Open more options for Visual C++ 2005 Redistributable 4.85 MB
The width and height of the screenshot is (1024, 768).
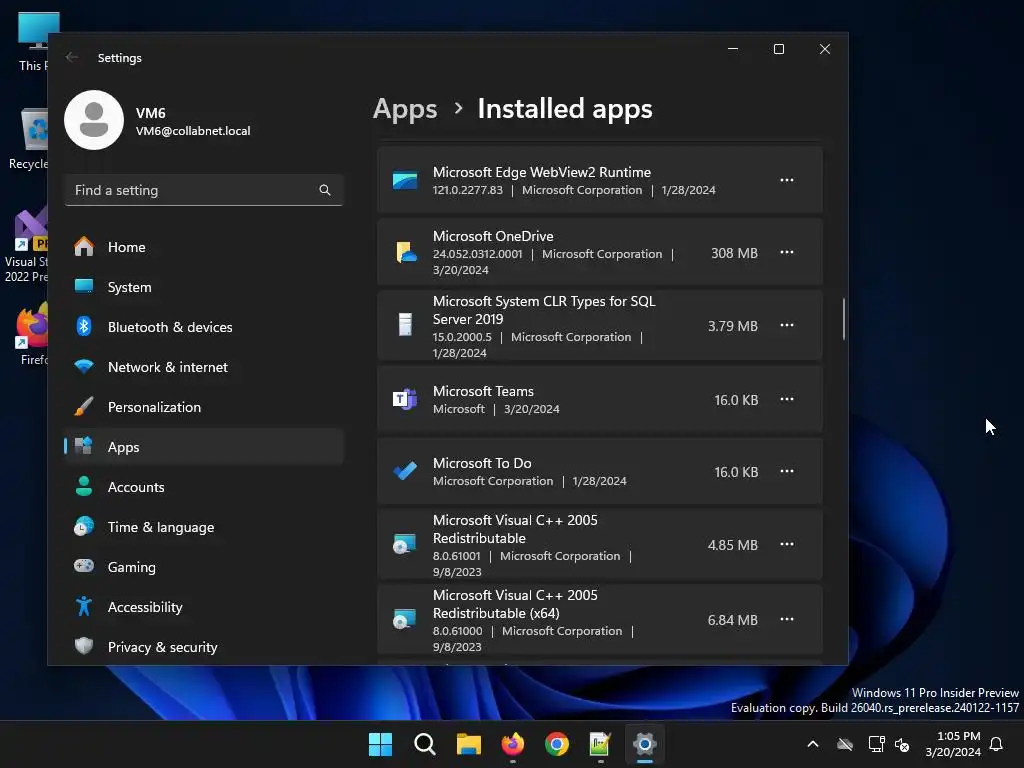coord(787,545)
